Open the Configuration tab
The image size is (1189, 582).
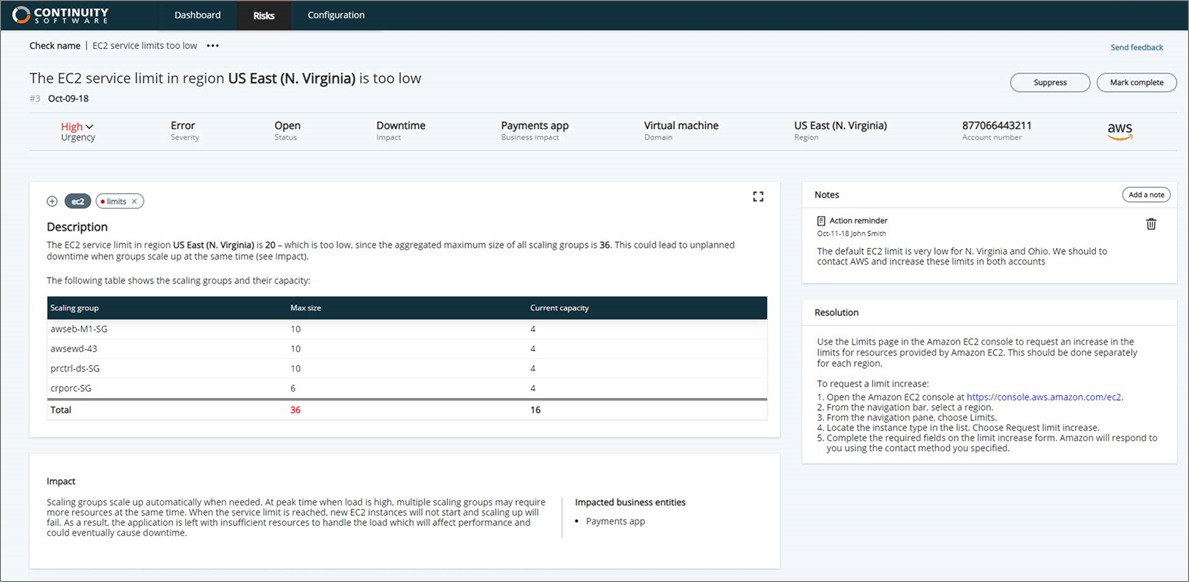pyautogui.click(x=336, y=15)
